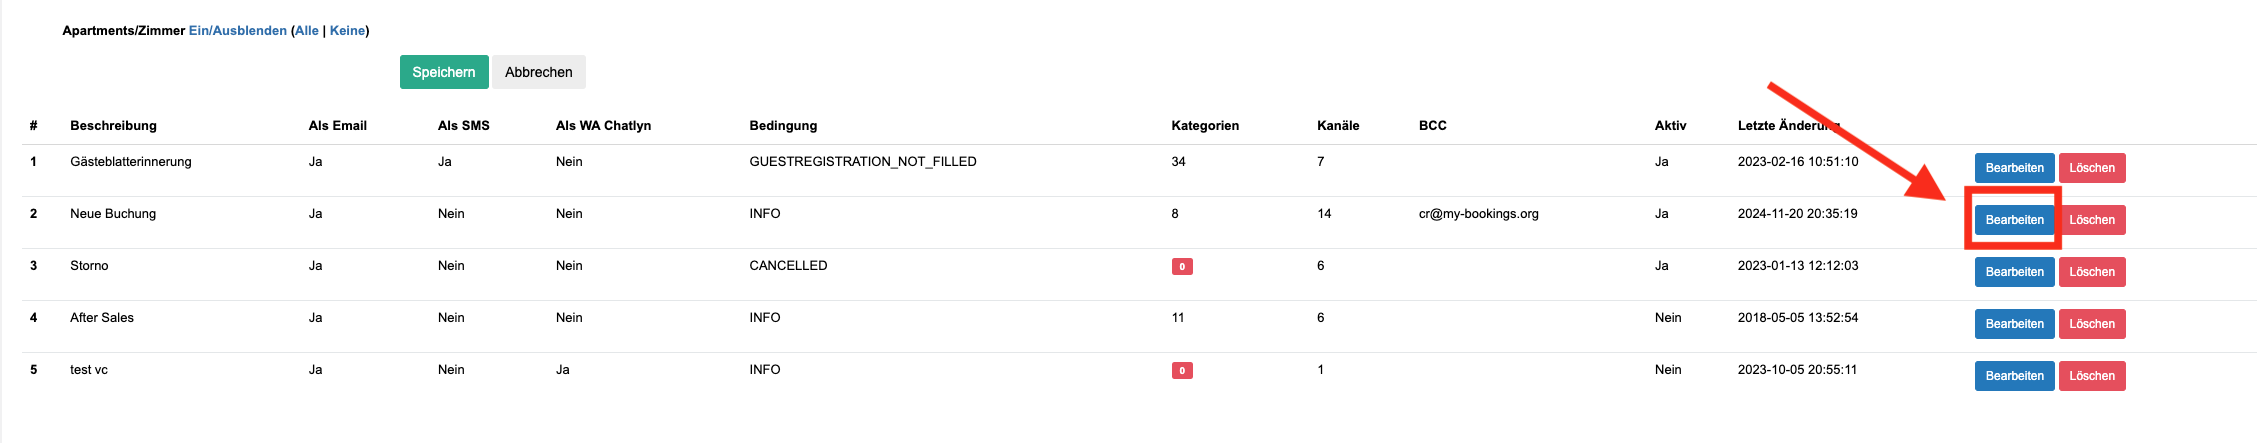Viewport: 2260px width, 443px height.
Task: Edit the Gästeblatterinnerung row via Bearbeiten
Action: 2014,168
